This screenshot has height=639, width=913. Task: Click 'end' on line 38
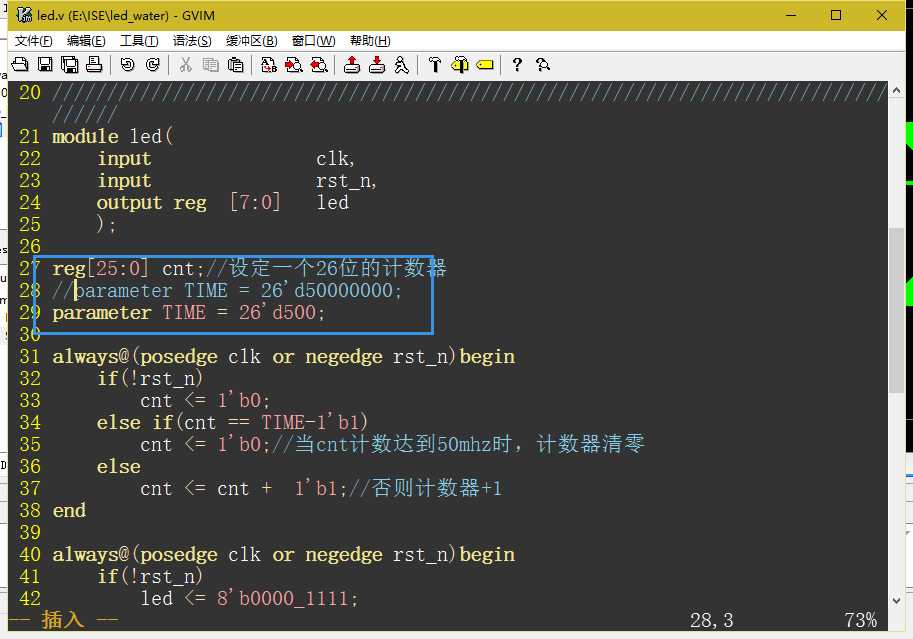pyautogui.click(x=69, y=510)
